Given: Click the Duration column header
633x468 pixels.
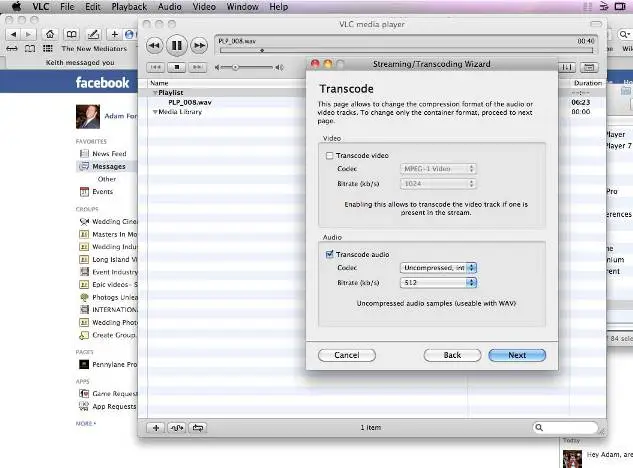Looking at the screenshot, I should (x=587, y=83).
